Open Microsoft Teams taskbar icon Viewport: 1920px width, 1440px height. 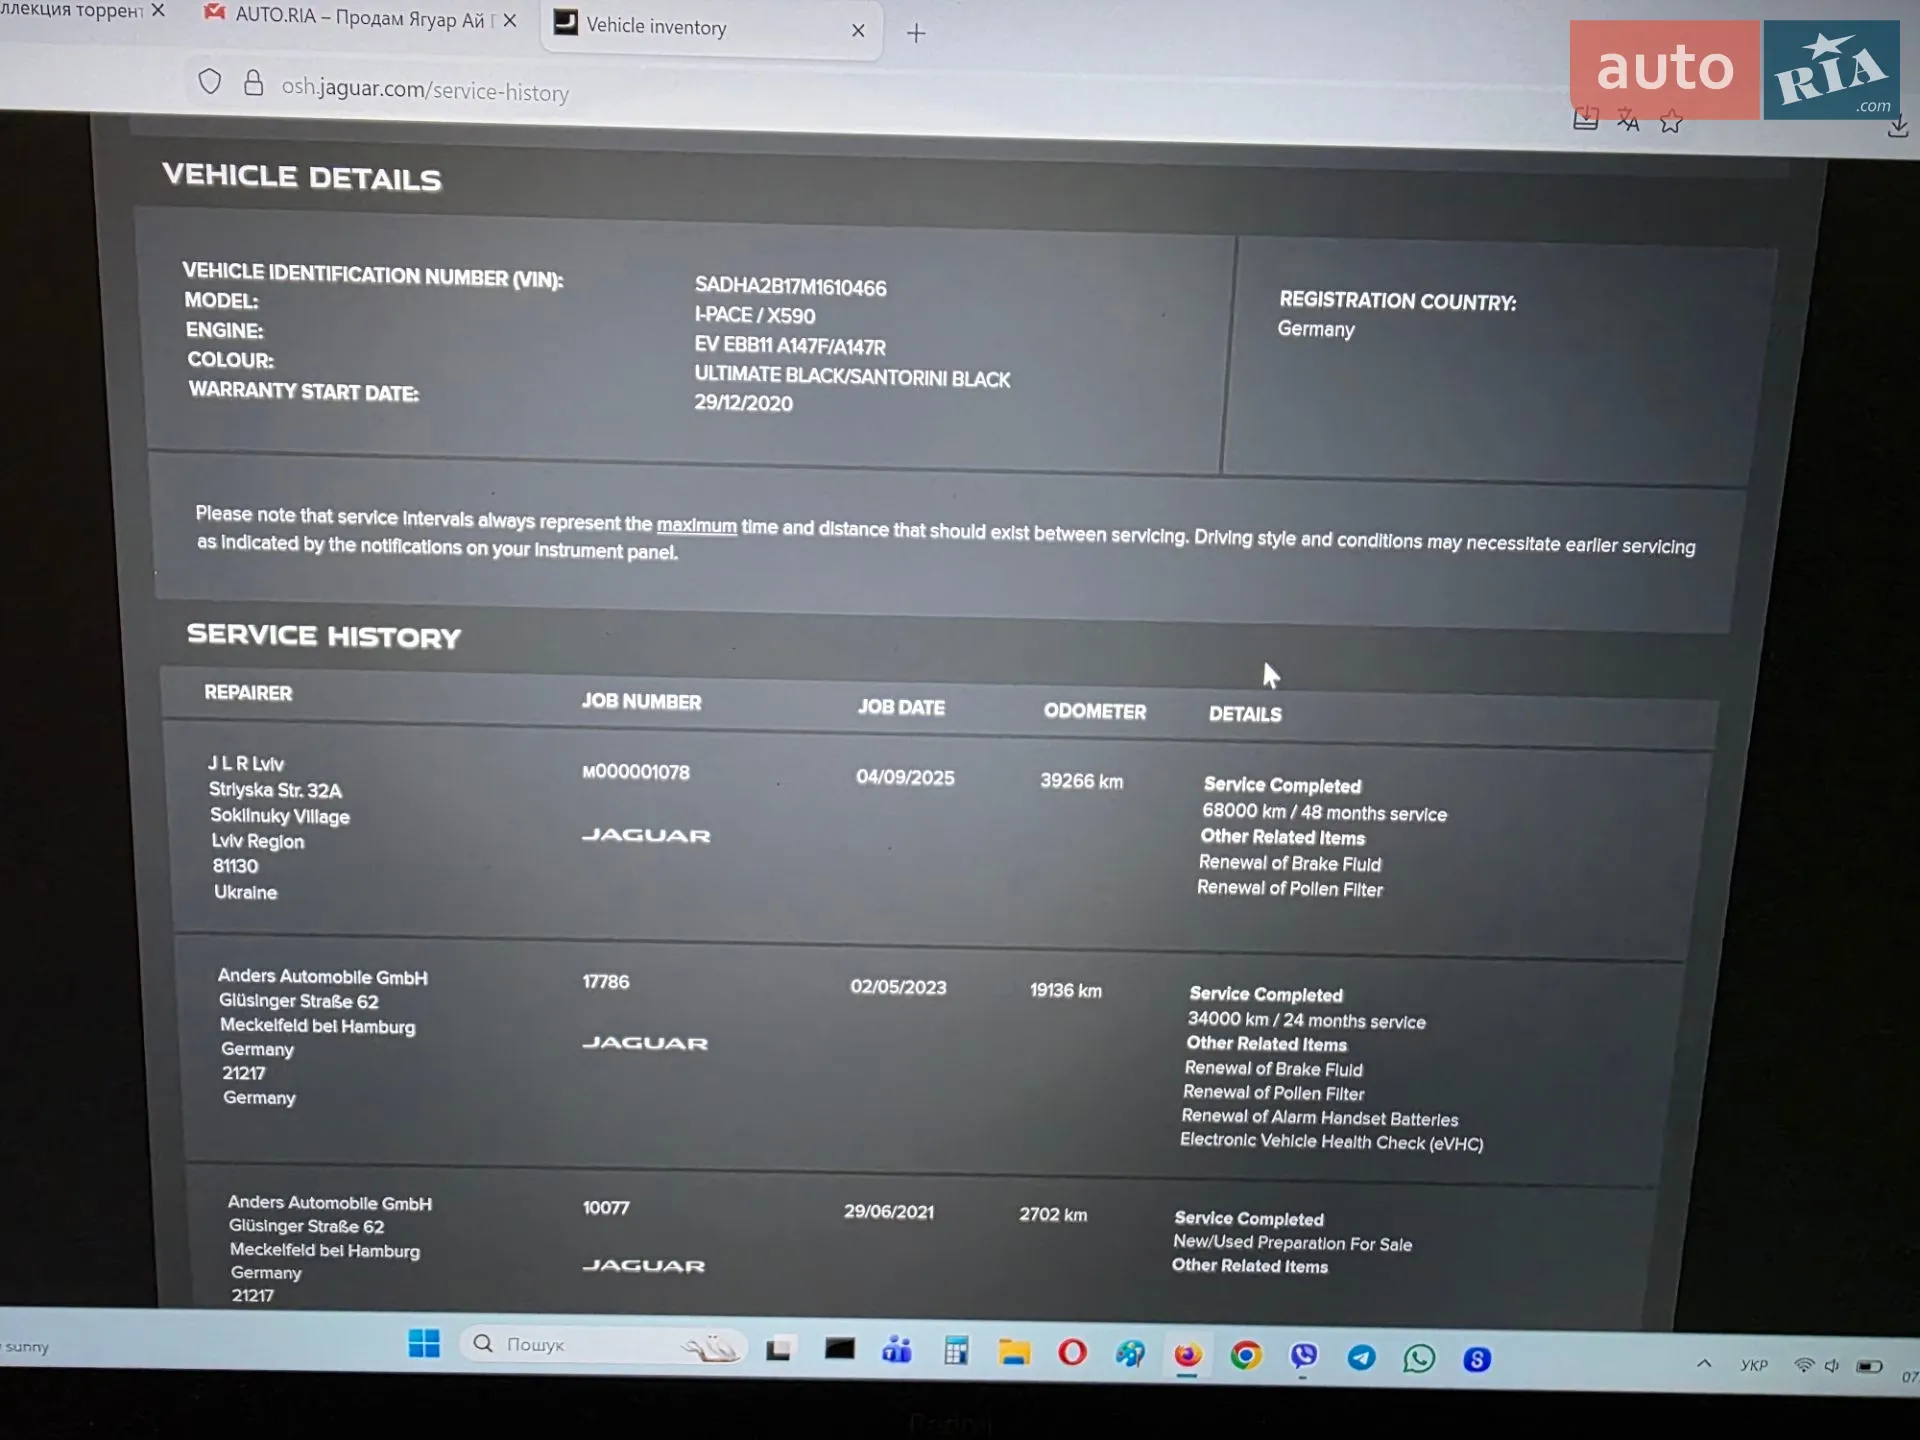click(897, 1350)
